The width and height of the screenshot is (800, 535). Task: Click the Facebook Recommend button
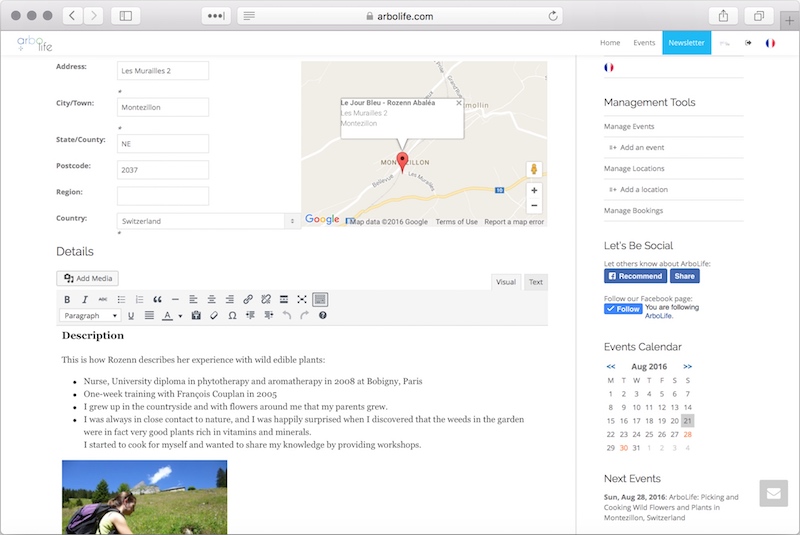point(635,276)
